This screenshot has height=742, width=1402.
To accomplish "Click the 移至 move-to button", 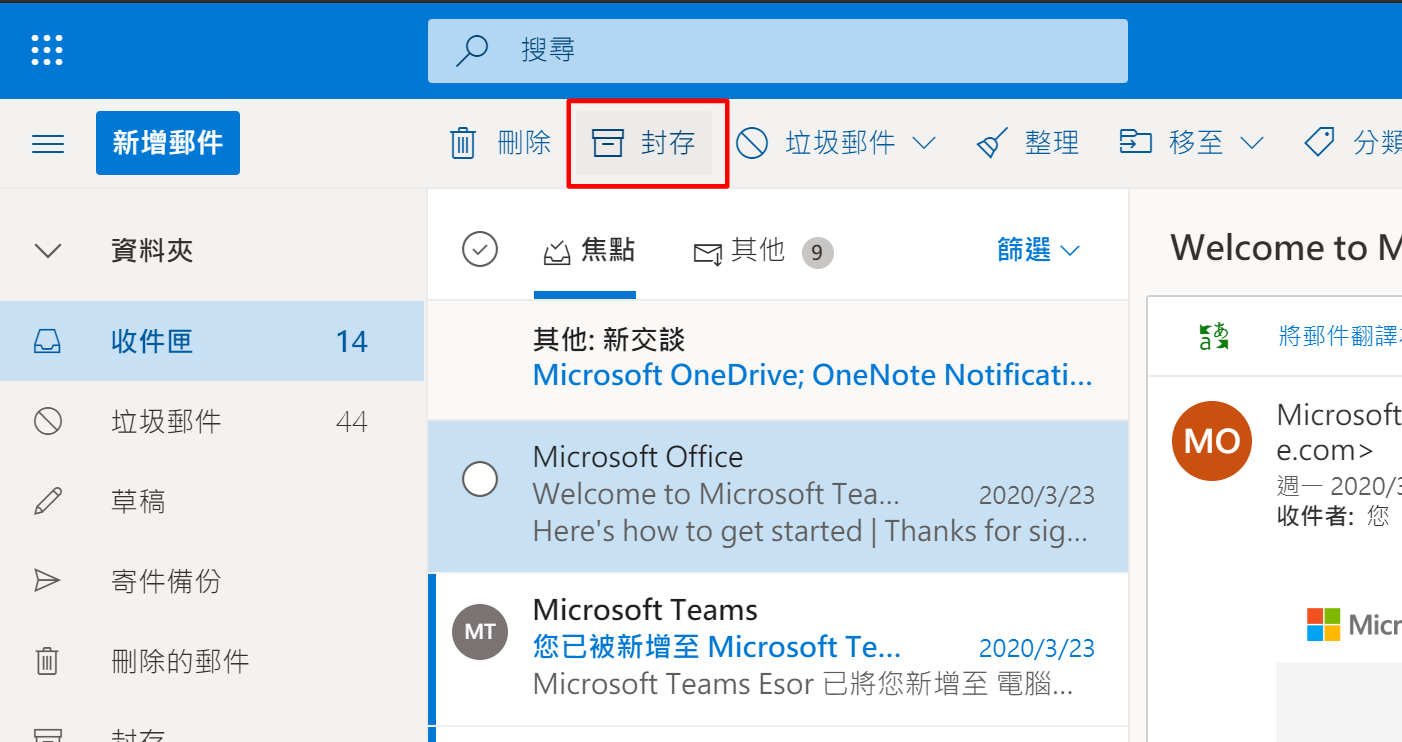I will tap(1171, 143).
